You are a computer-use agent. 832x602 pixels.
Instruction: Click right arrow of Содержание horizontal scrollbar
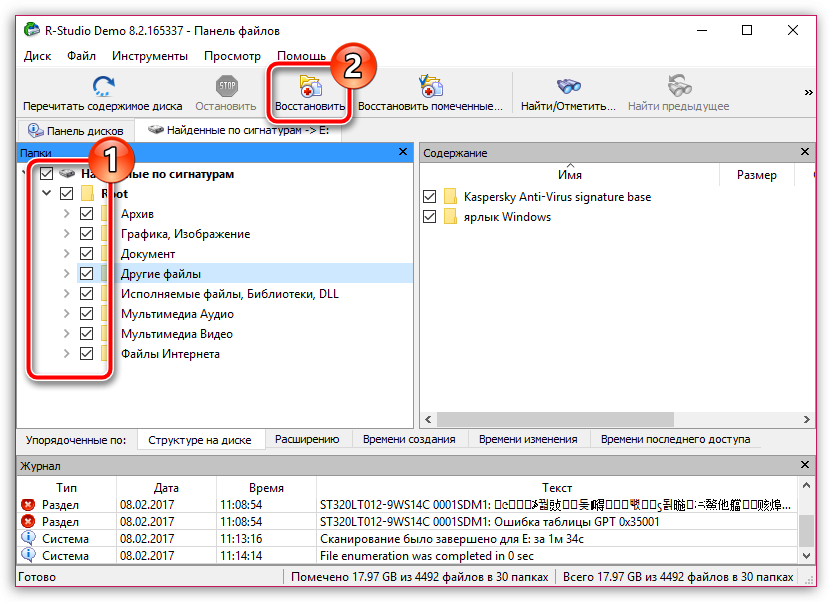807,420
